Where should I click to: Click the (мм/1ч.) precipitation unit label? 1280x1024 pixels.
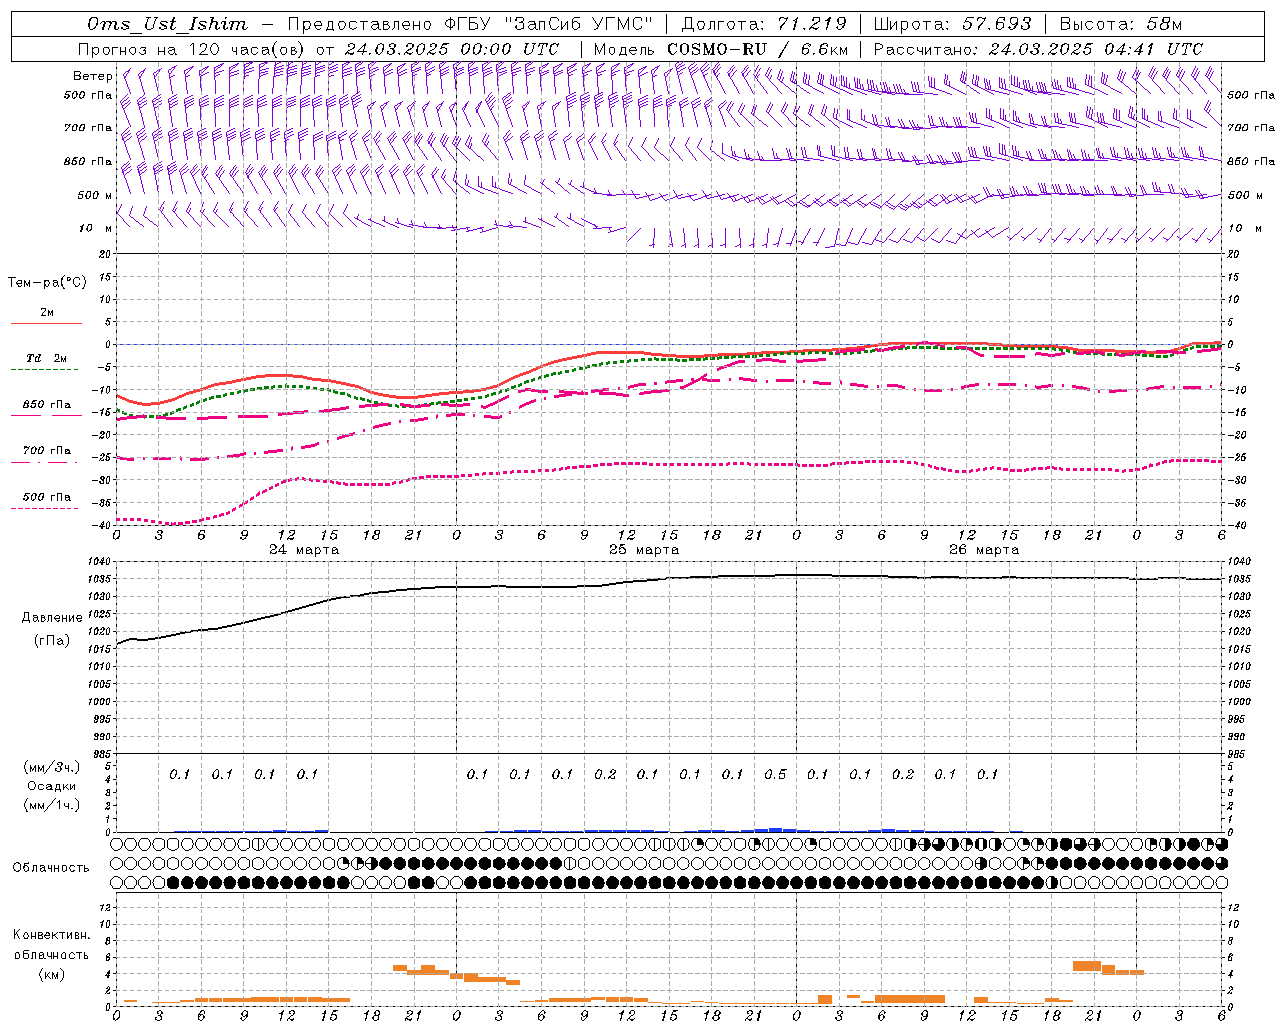coord(52,805)
